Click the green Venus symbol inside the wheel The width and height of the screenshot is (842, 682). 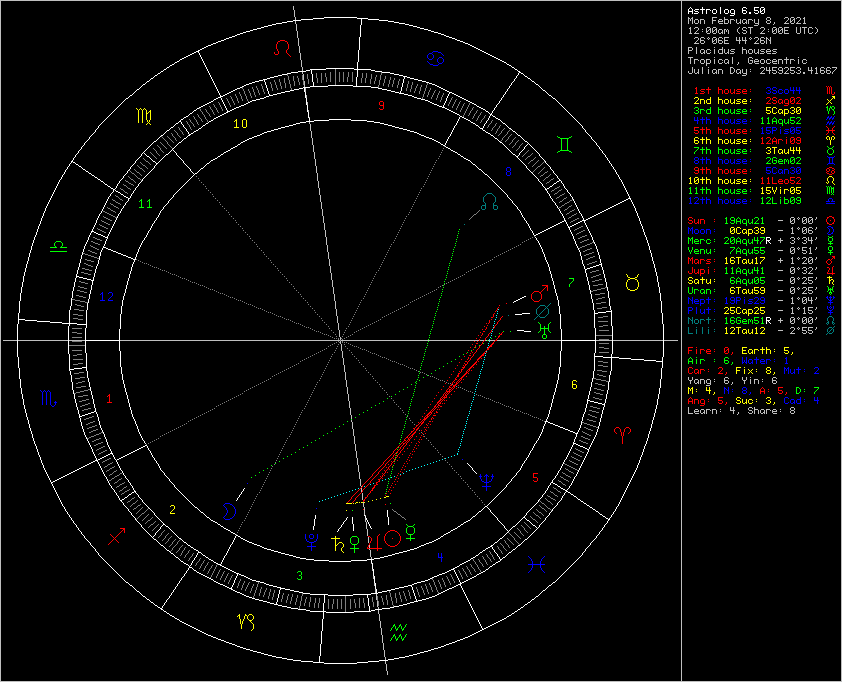click(354, 543)
